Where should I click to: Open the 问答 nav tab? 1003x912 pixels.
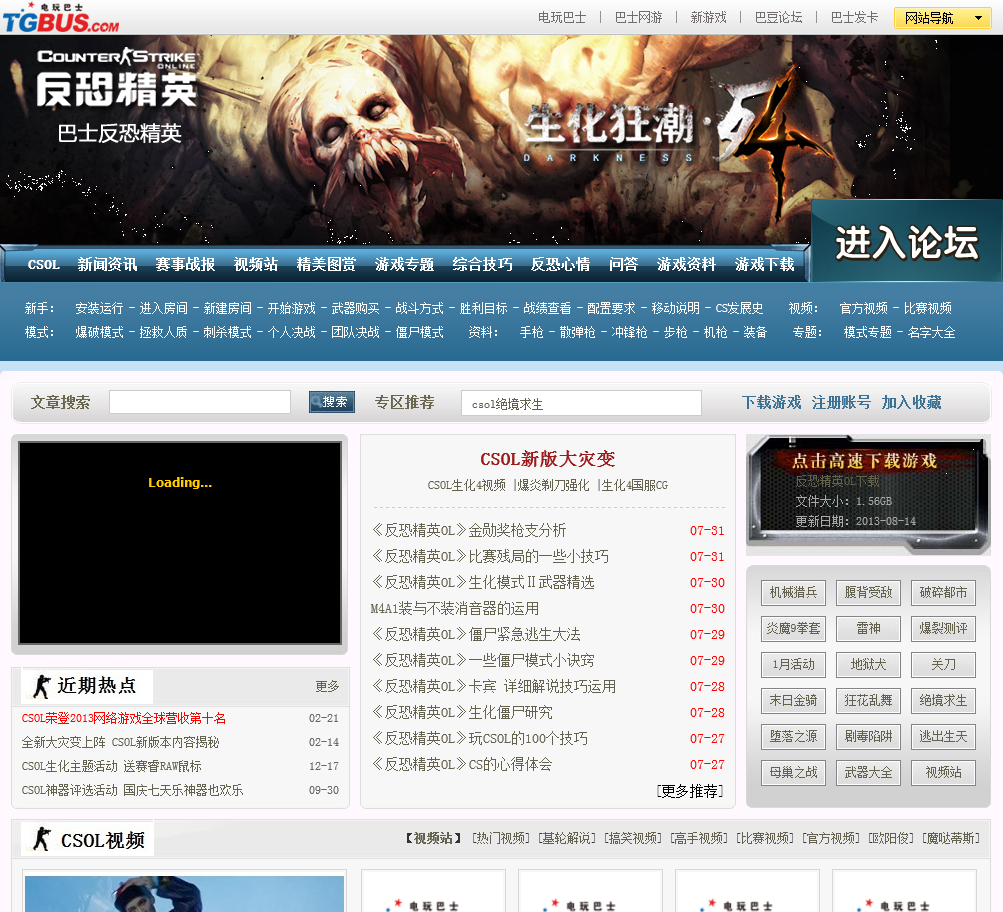point(623,265)
